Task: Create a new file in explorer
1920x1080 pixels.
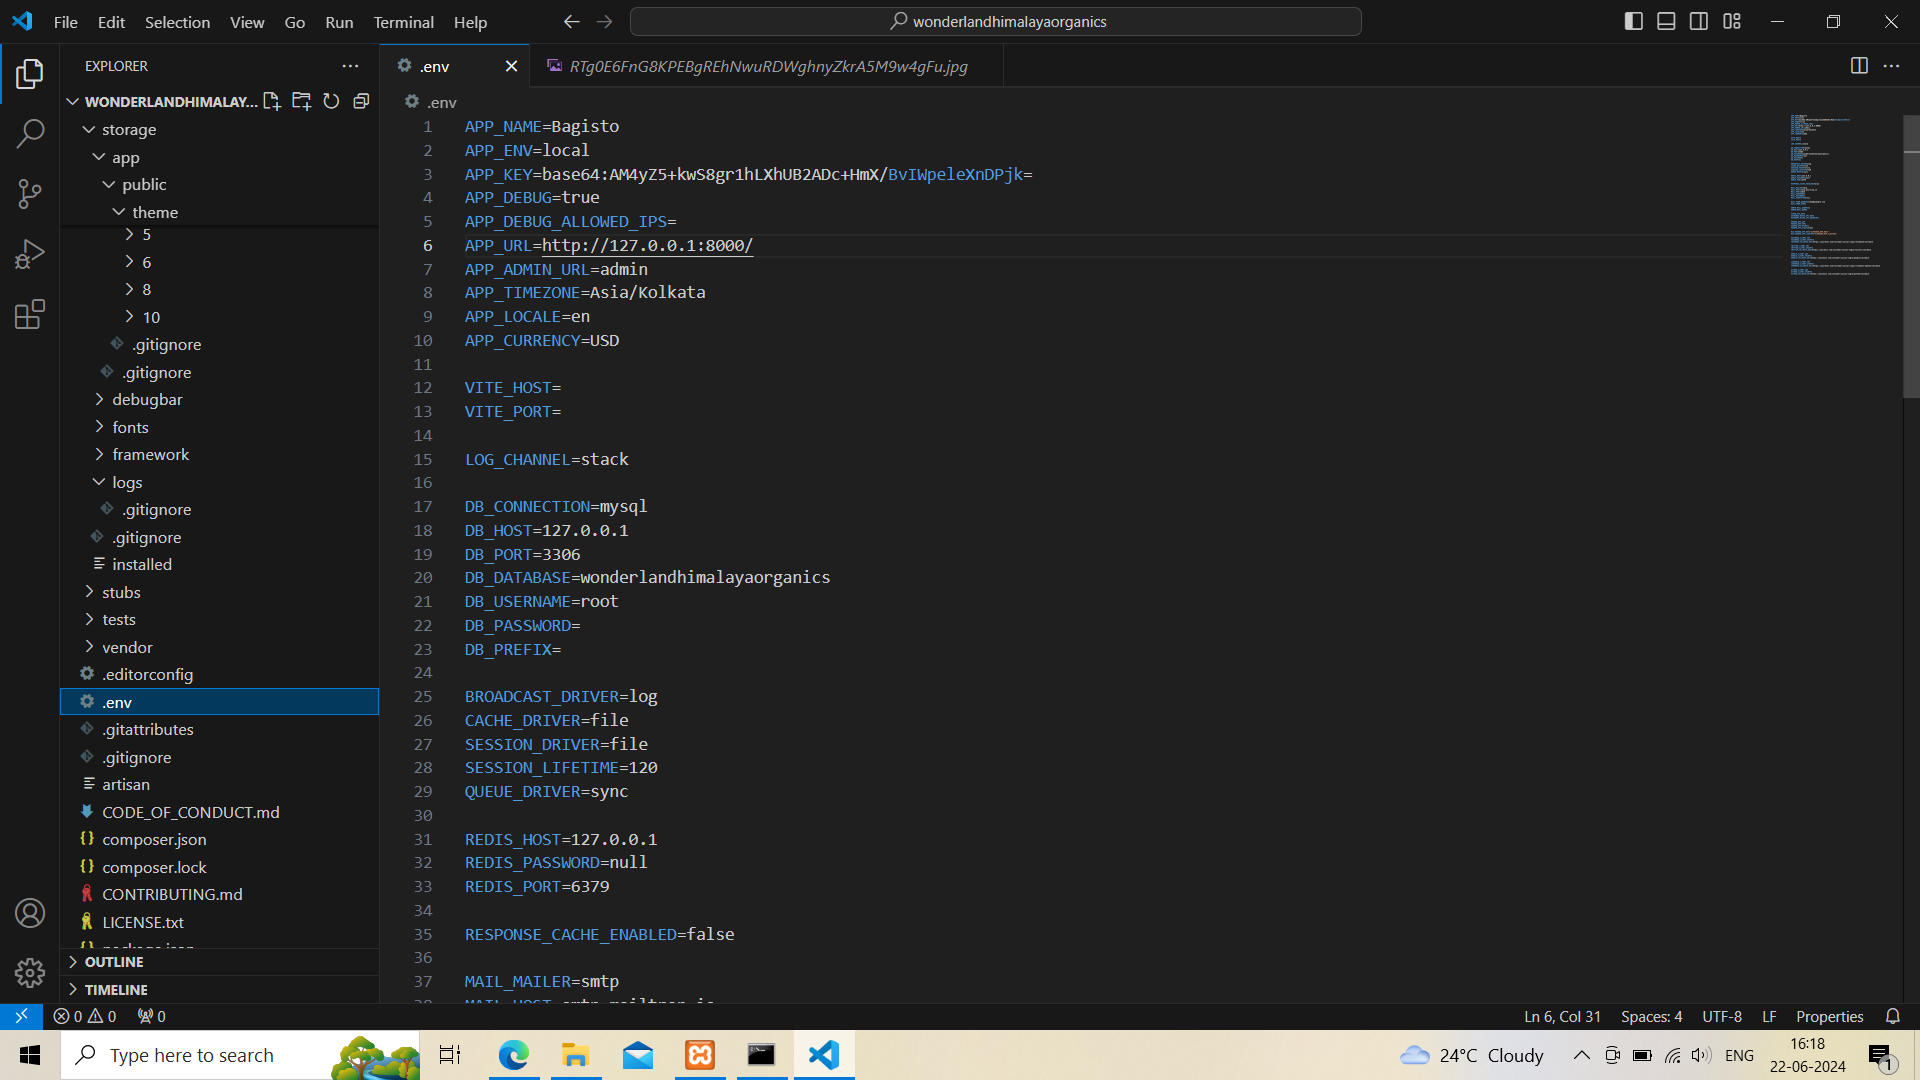Action: 271,101
